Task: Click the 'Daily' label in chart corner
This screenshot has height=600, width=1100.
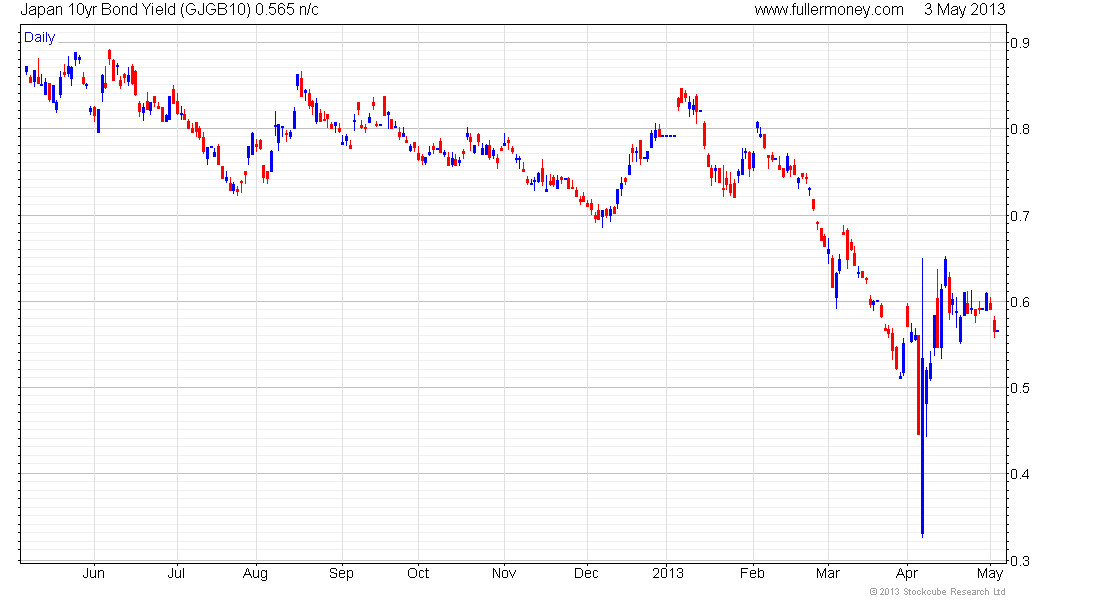Action: [x=39, y=37]
